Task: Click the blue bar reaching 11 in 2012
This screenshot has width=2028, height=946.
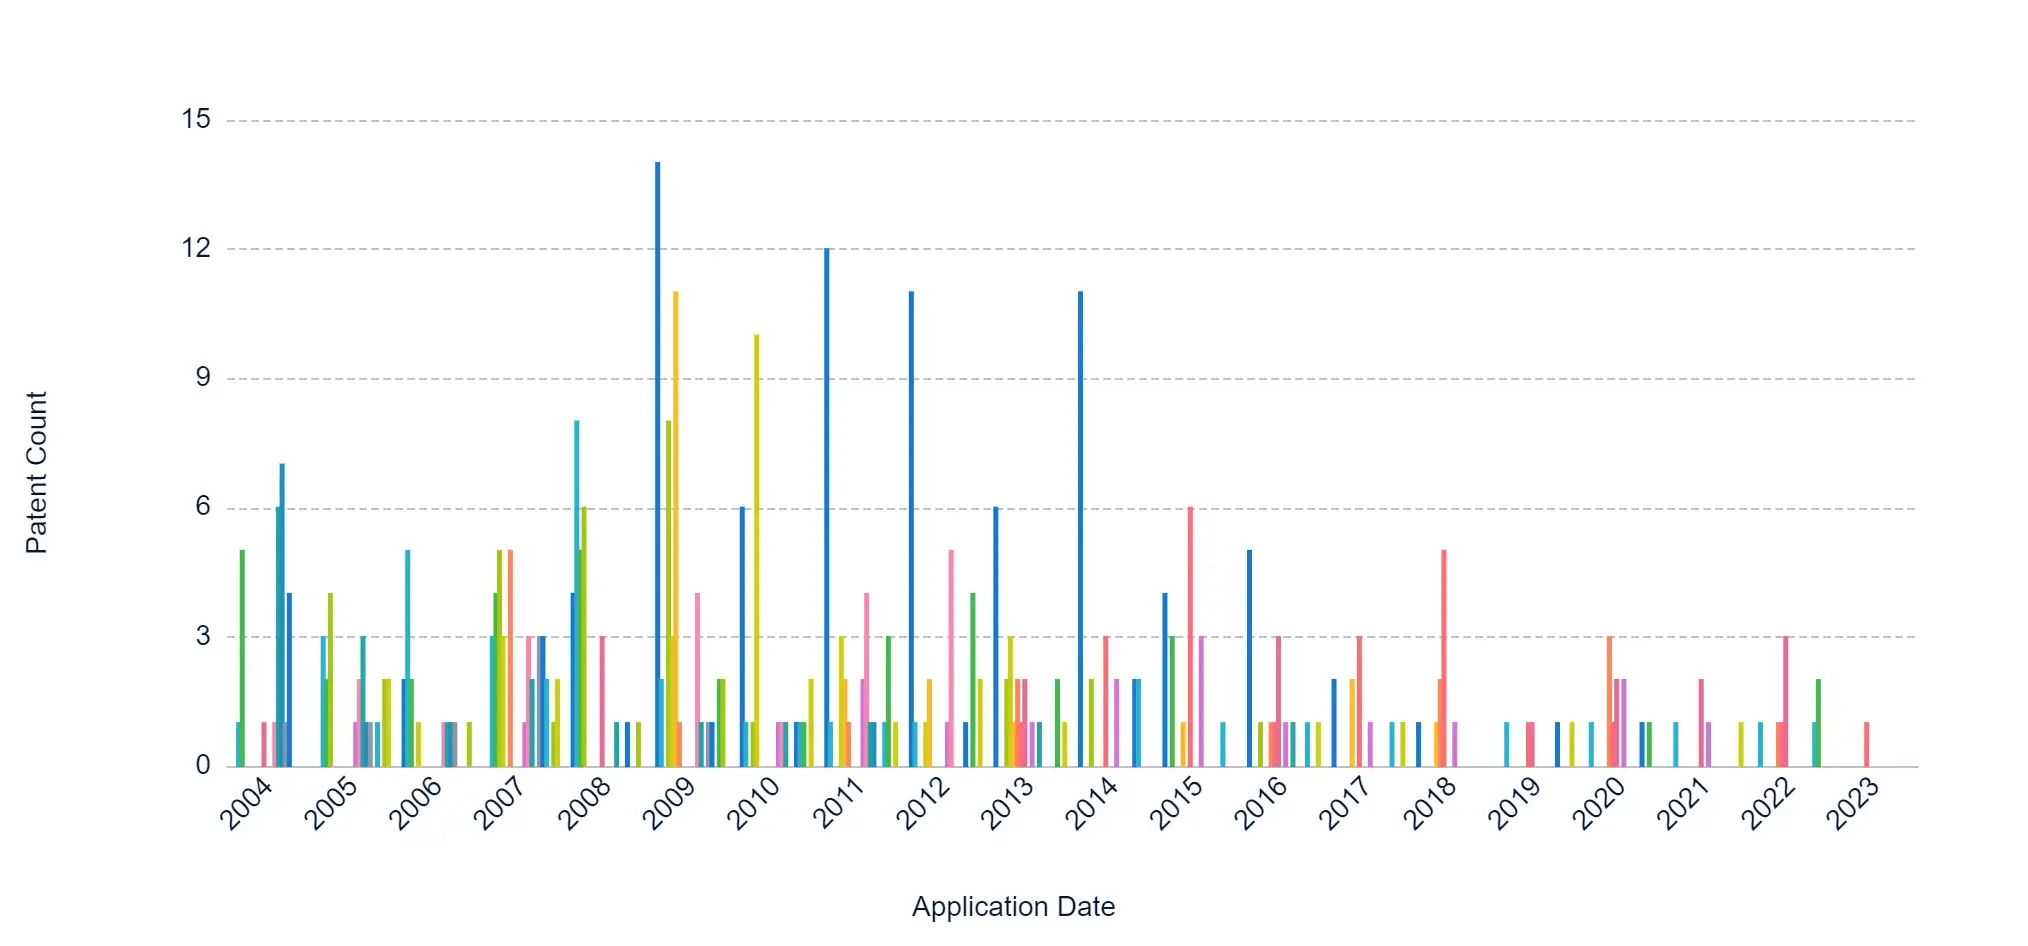Action: pos(912,529)
